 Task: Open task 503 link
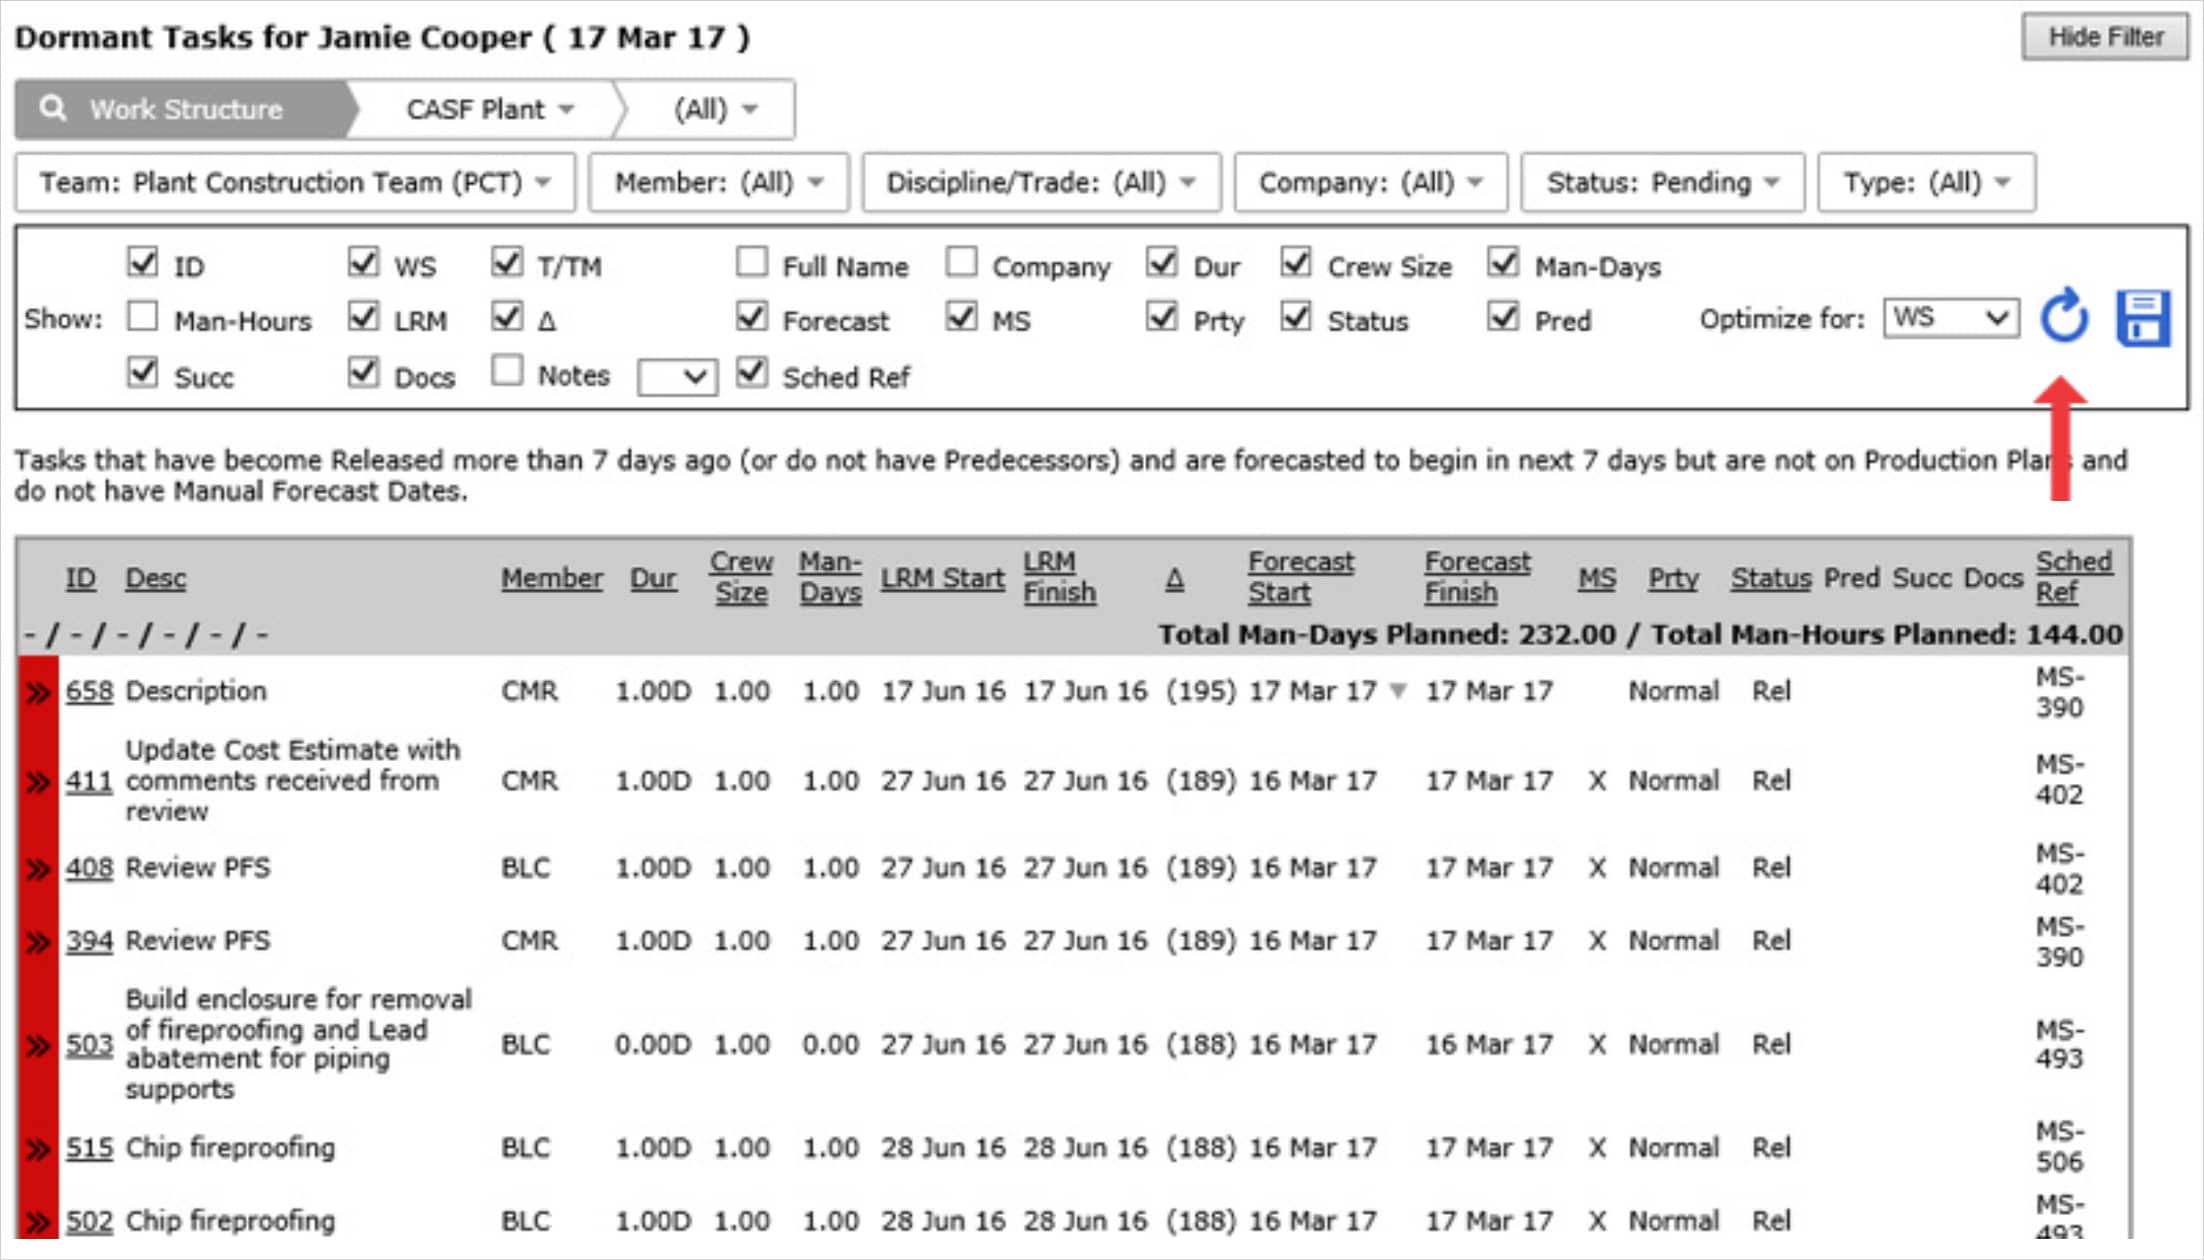coord(89,1044)
